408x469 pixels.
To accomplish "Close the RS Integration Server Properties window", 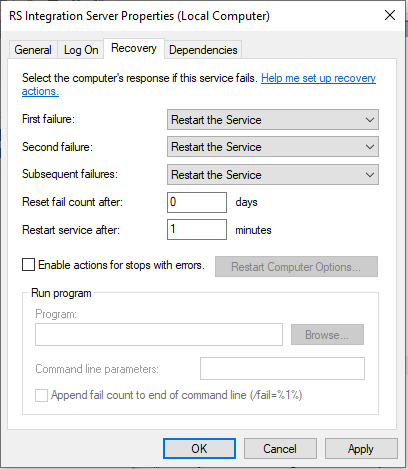I will pos(390,15).
